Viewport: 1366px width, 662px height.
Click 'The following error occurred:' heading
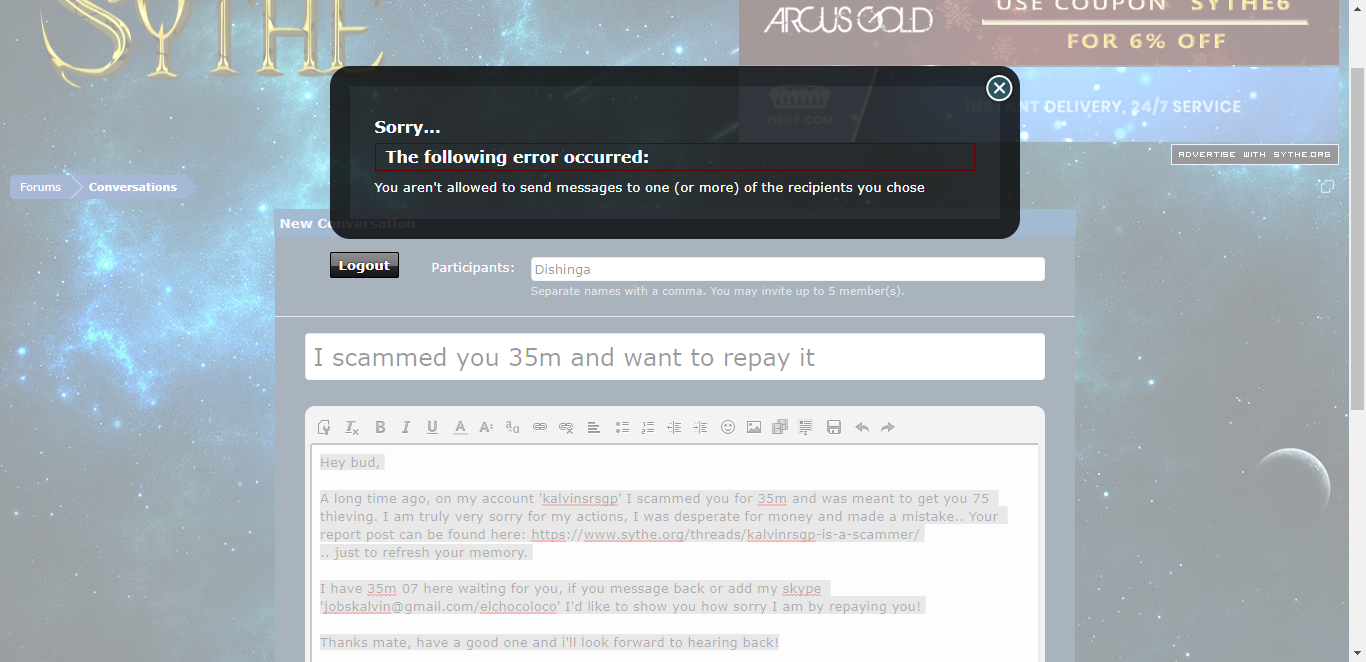(x=517, y=157)
